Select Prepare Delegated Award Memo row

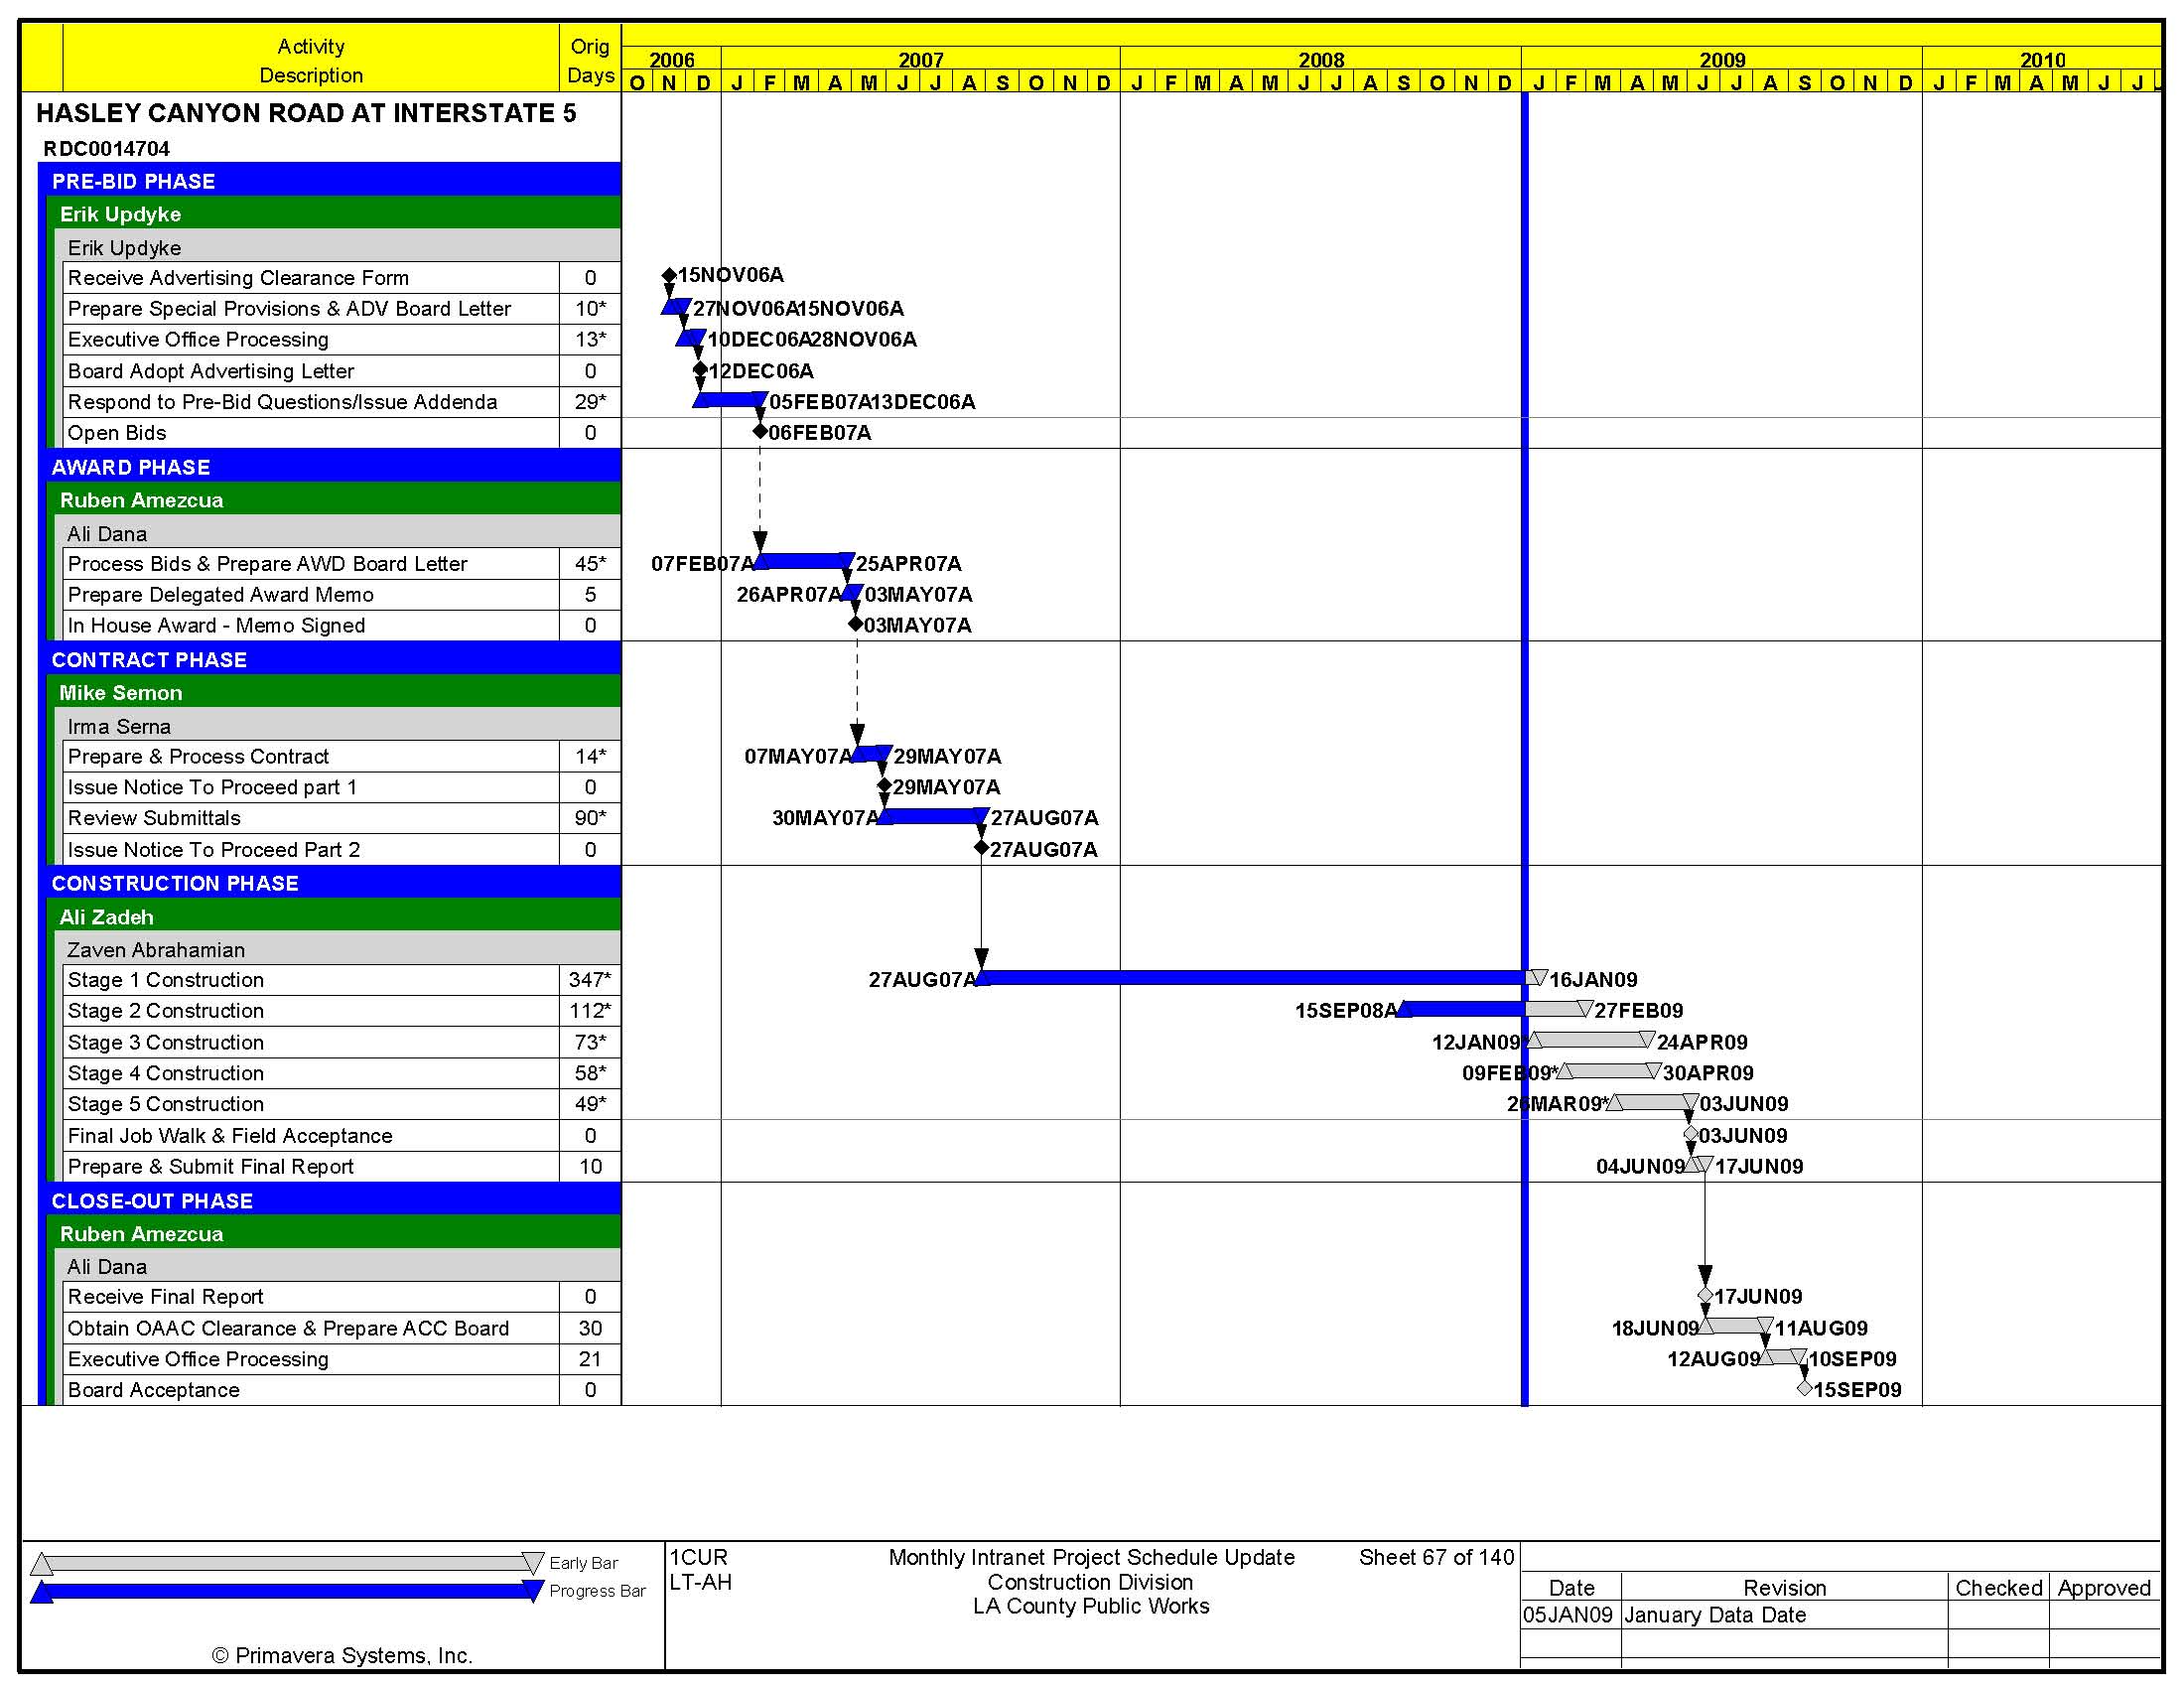[x=342, y=595]
